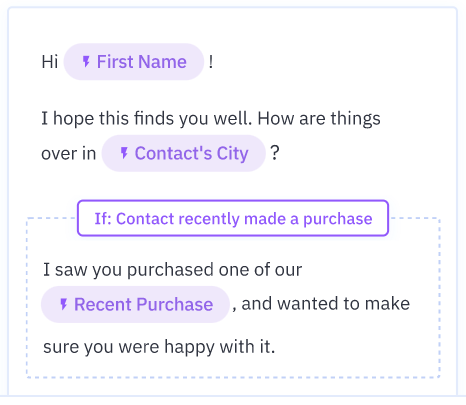Click the lightning icon in First Name token
Screen dimensions: 466x405
86,62
